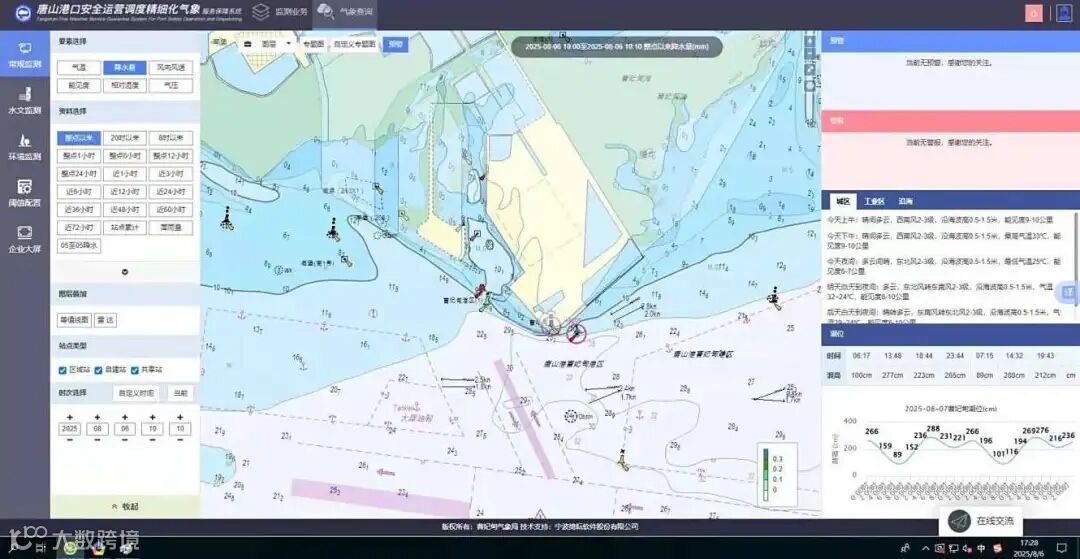Select the 相对湿度 element option
The width and height of the screenshot is (1080, 559).
(125, 85)
